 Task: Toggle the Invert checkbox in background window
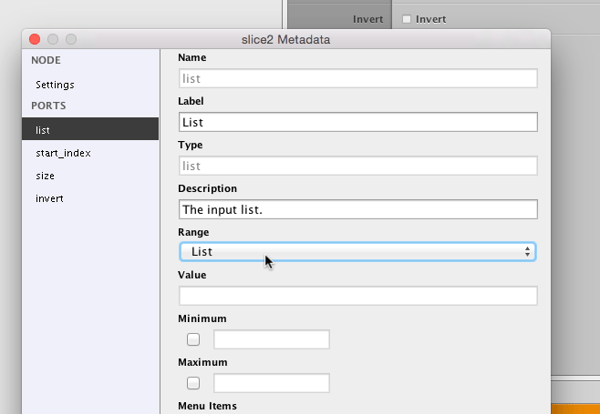click(x=406, y=19)
